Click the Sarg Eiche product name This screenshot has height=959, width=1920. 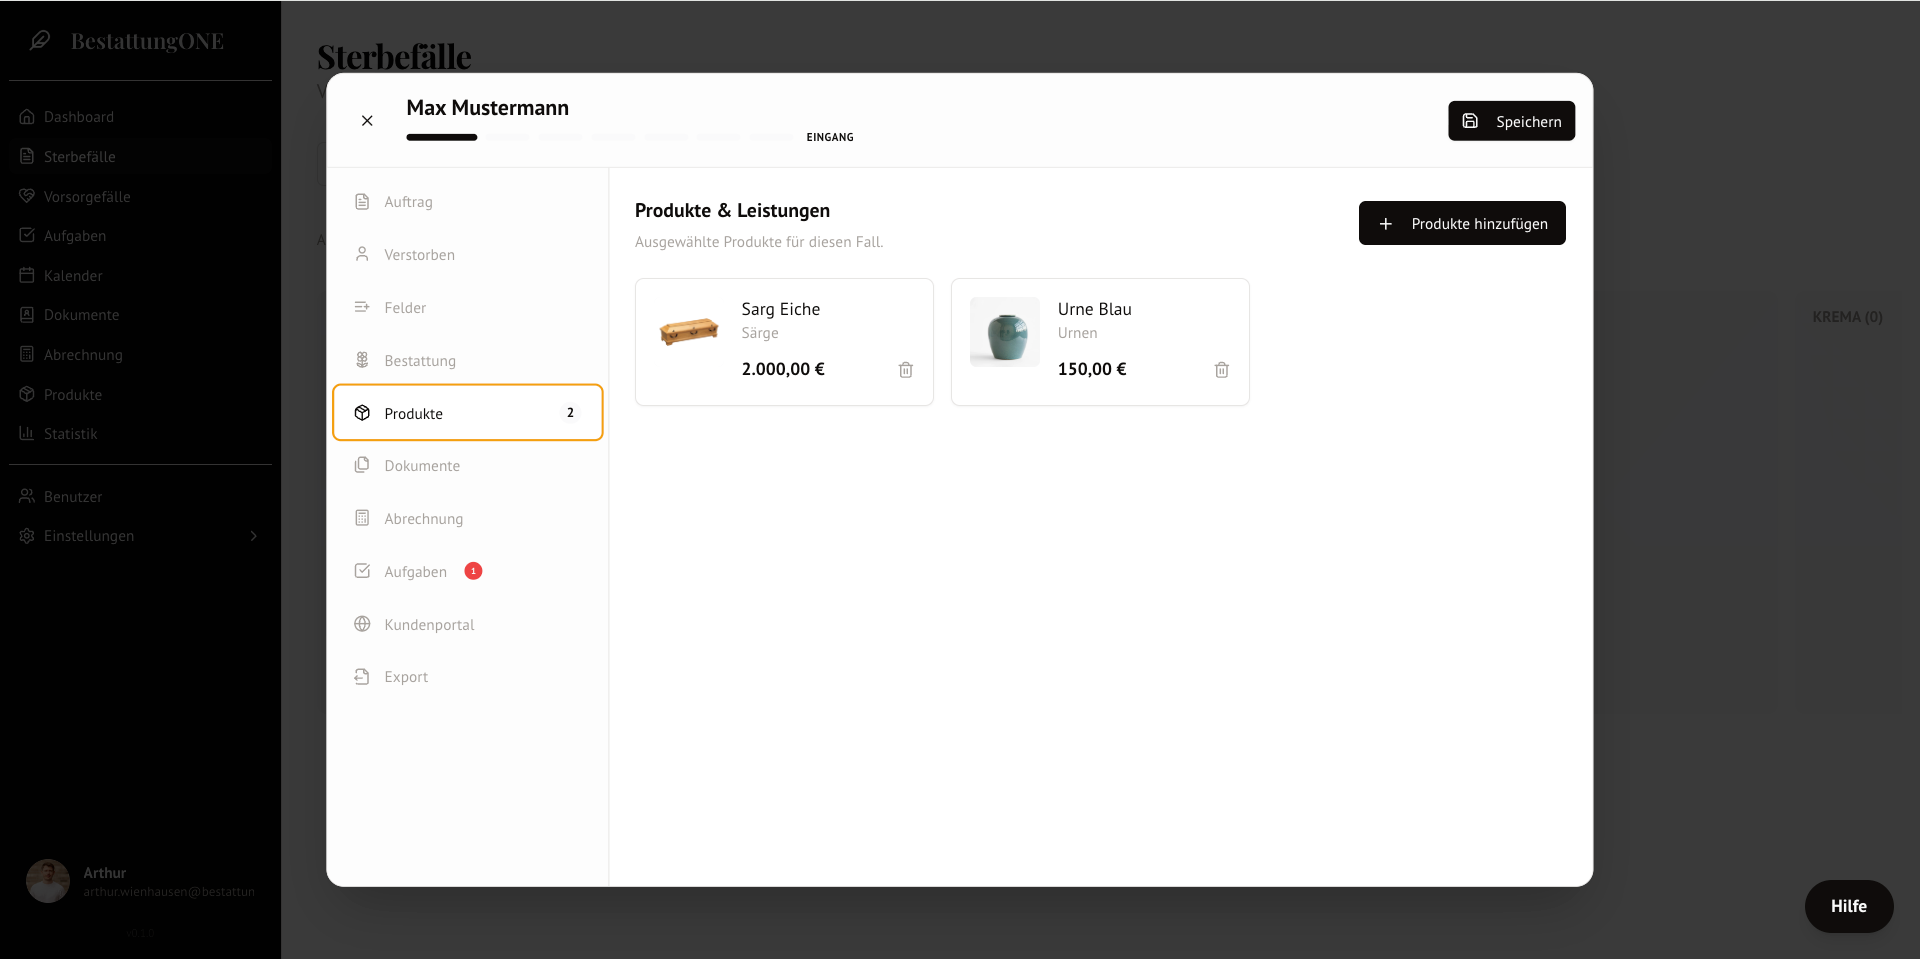tap(781, 309)
